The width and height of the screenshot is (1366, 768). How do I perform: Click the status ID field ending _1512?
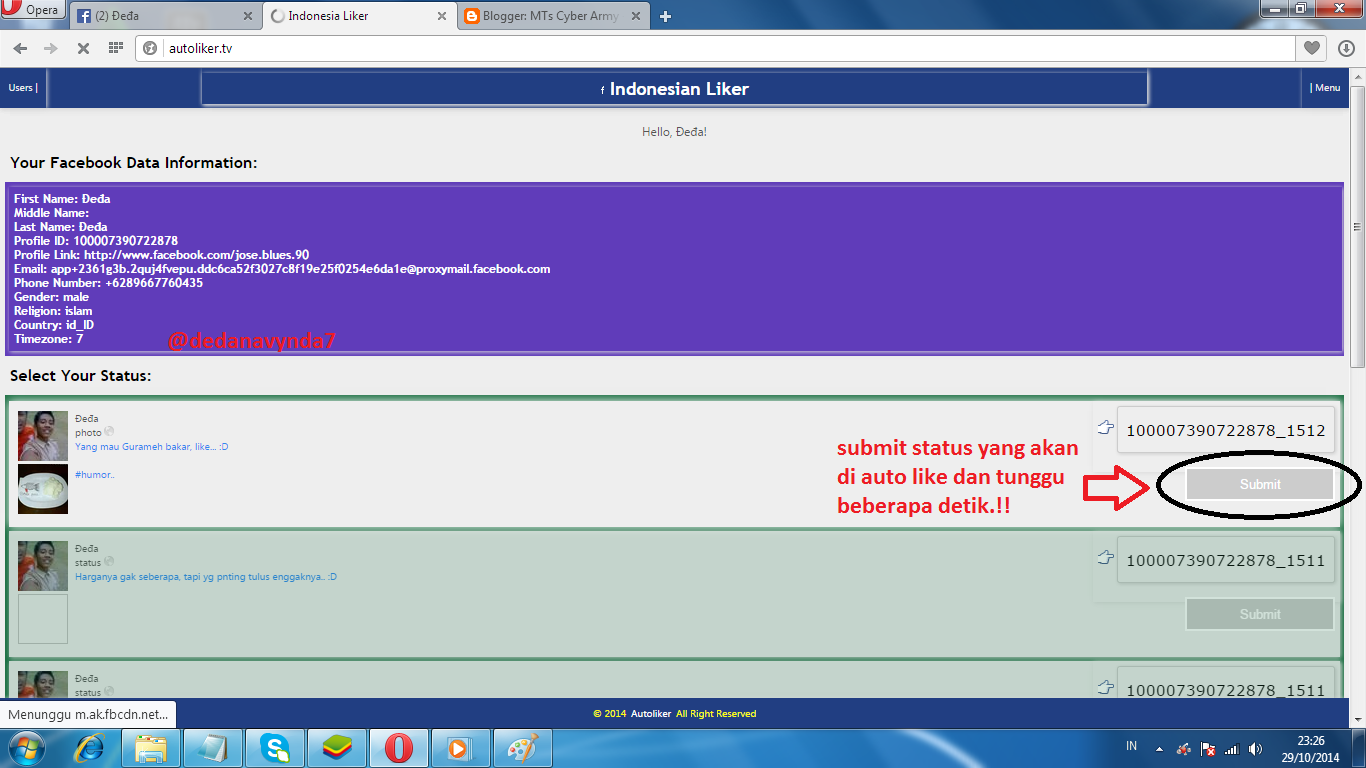pyautogui.click(x=1226, y=431)
